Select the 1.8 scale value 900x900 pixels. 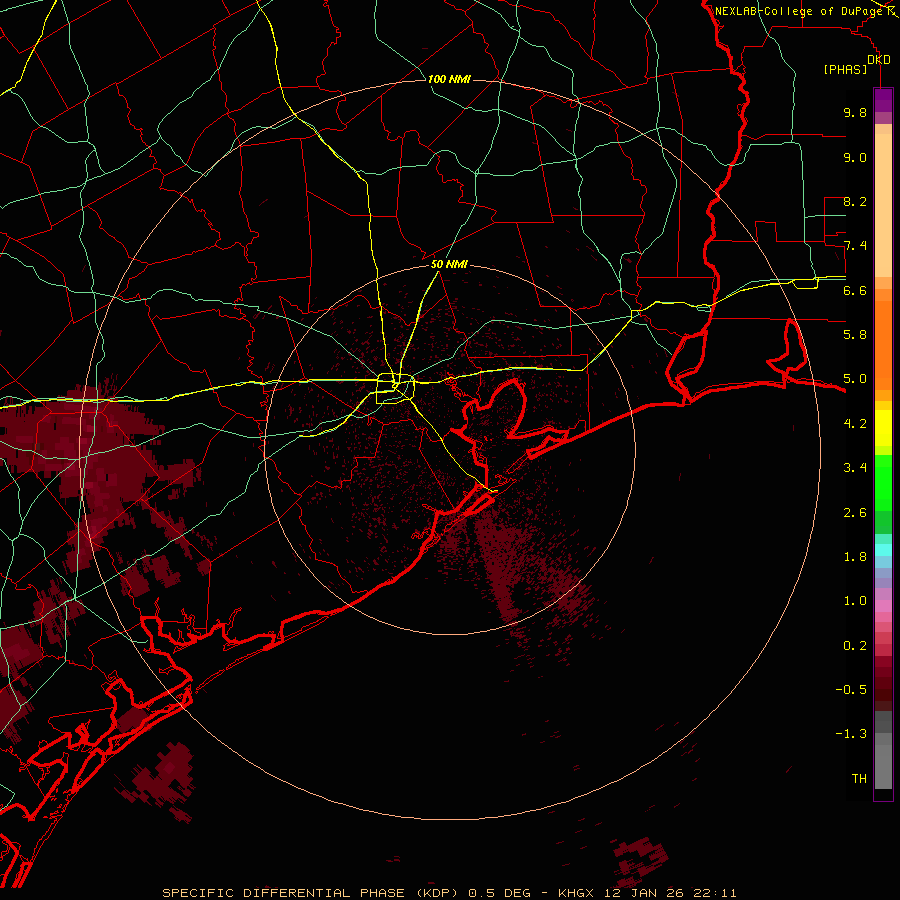click(855, 557)
